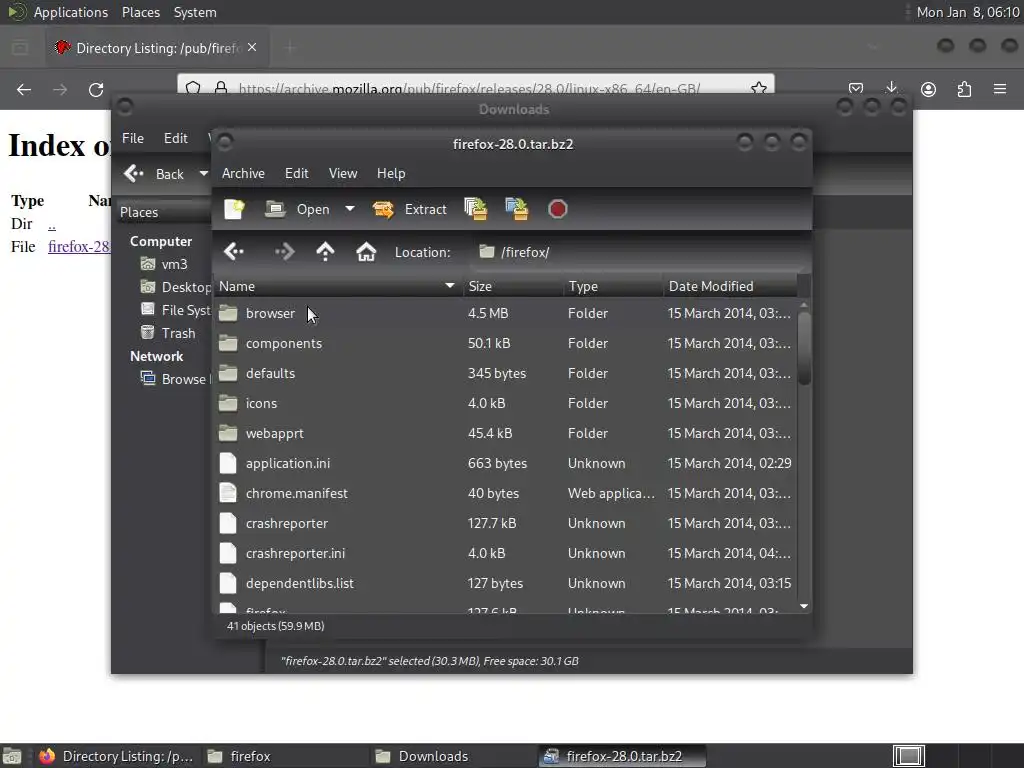Screen dimensions: 1024x768
Task: Select the browser folder icon
Action: click(228, 313)
